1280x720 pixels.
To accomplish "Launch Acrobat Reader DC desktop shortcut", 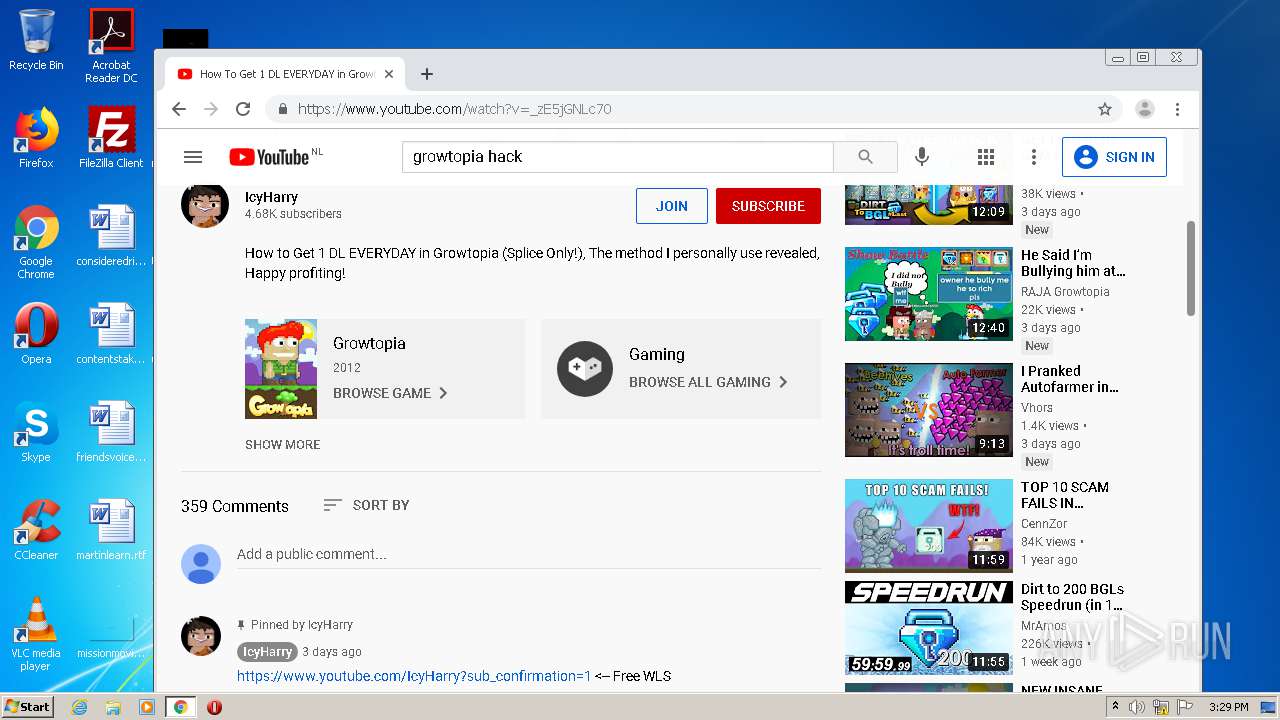I will pyautogui.click(x=111, y=45).
